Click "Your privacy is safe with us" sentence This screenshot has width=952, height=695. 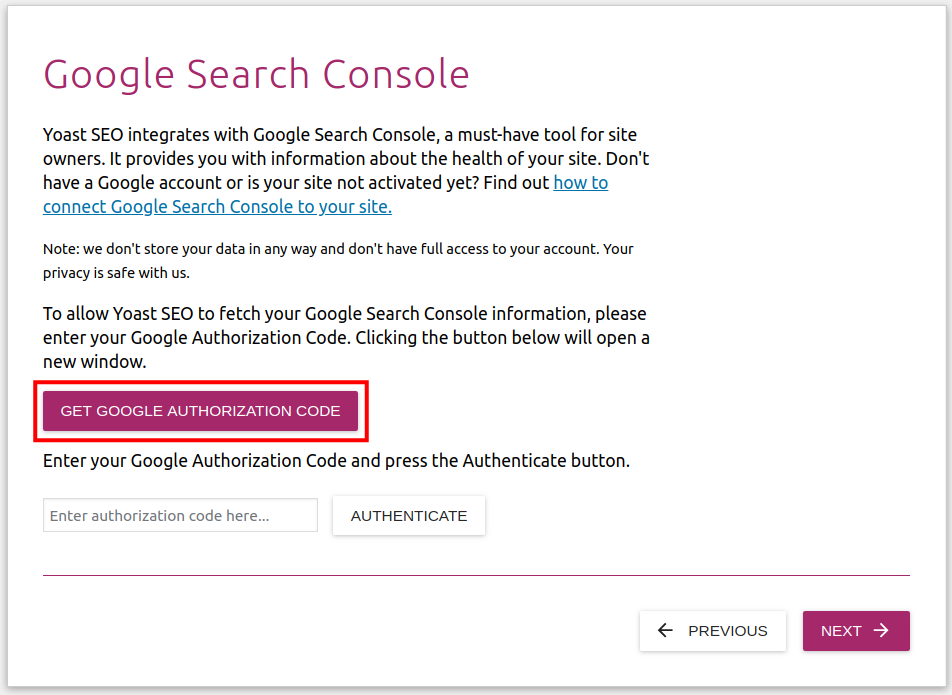tap(116, 272)
